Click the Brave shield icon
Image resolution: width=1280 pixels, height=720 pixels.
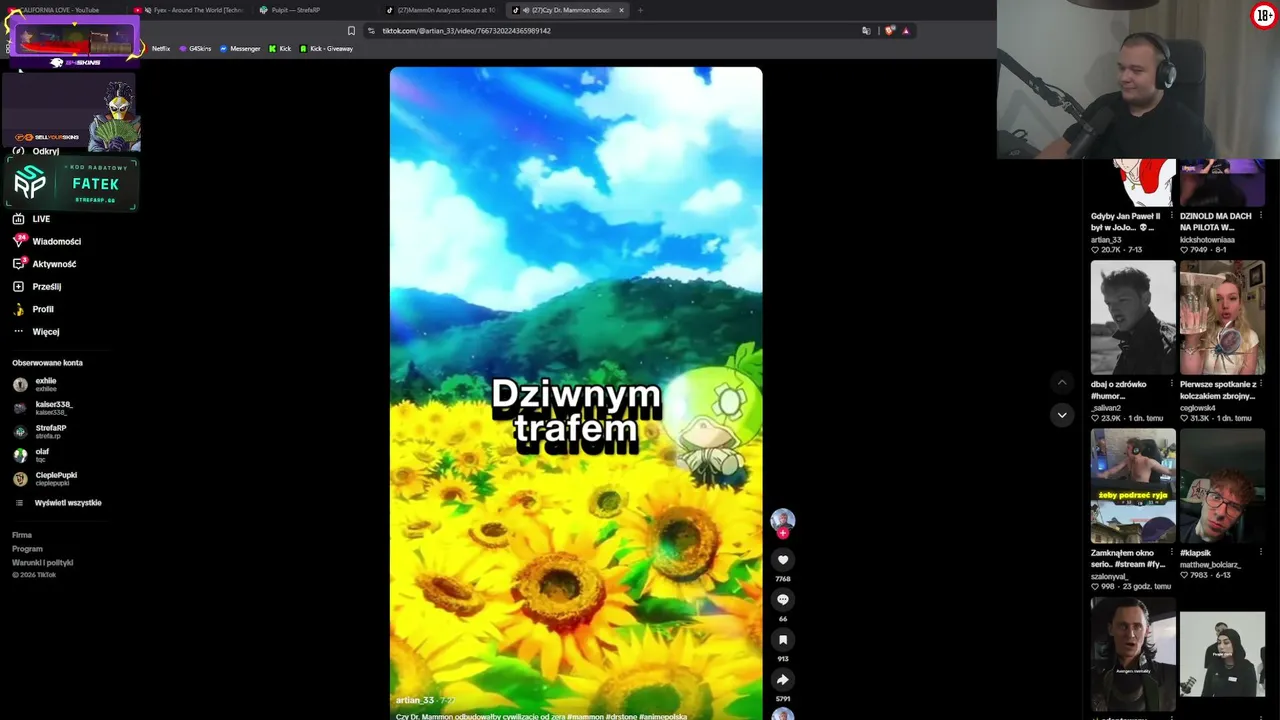pos(889,31)
